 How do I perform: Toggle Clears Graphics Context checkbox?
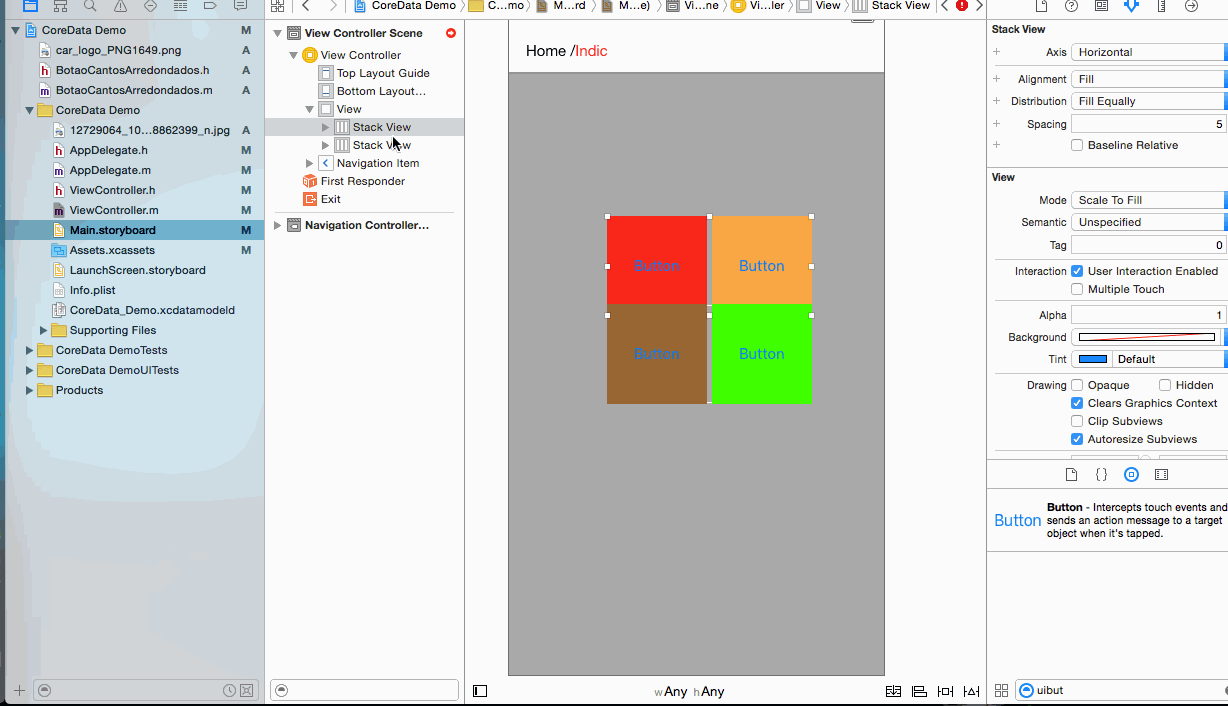(1077, 403)
